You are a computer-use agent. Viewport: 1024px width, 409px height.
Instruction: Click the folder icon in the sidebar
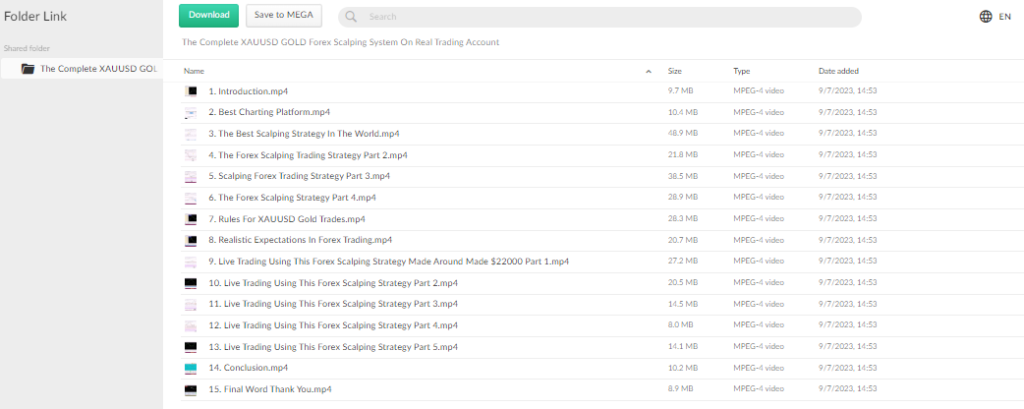[27, 69]
